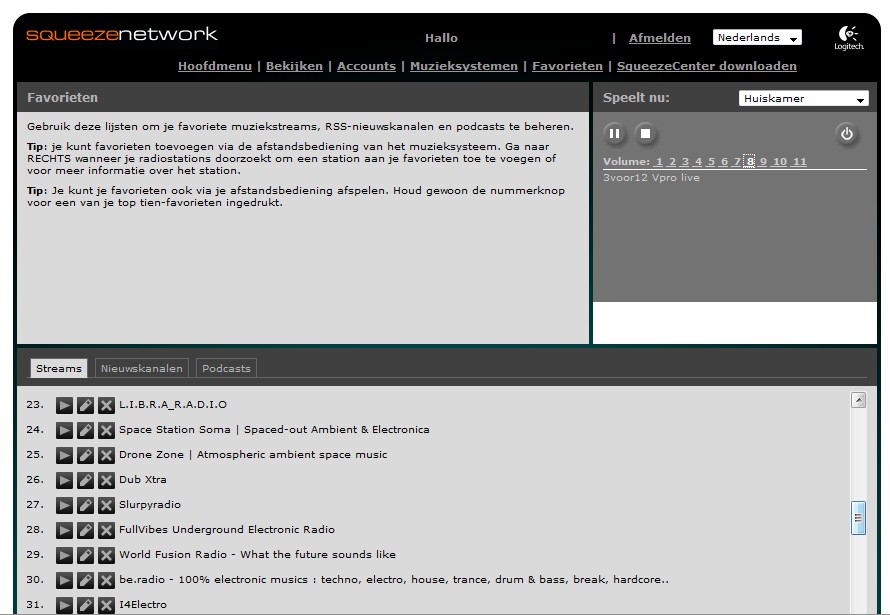The height and width of the screenshot is (615, 890).
Task: Remove the Dub Xtra favorite
Action: (x=106, y=480)
